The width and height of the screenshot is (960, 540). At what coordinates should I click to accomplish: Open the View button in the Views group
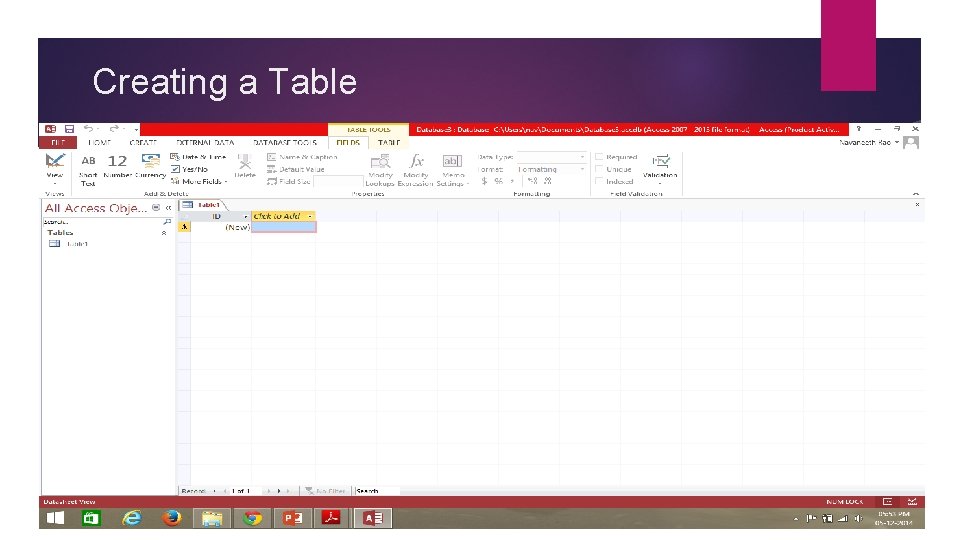pos(54,168)
